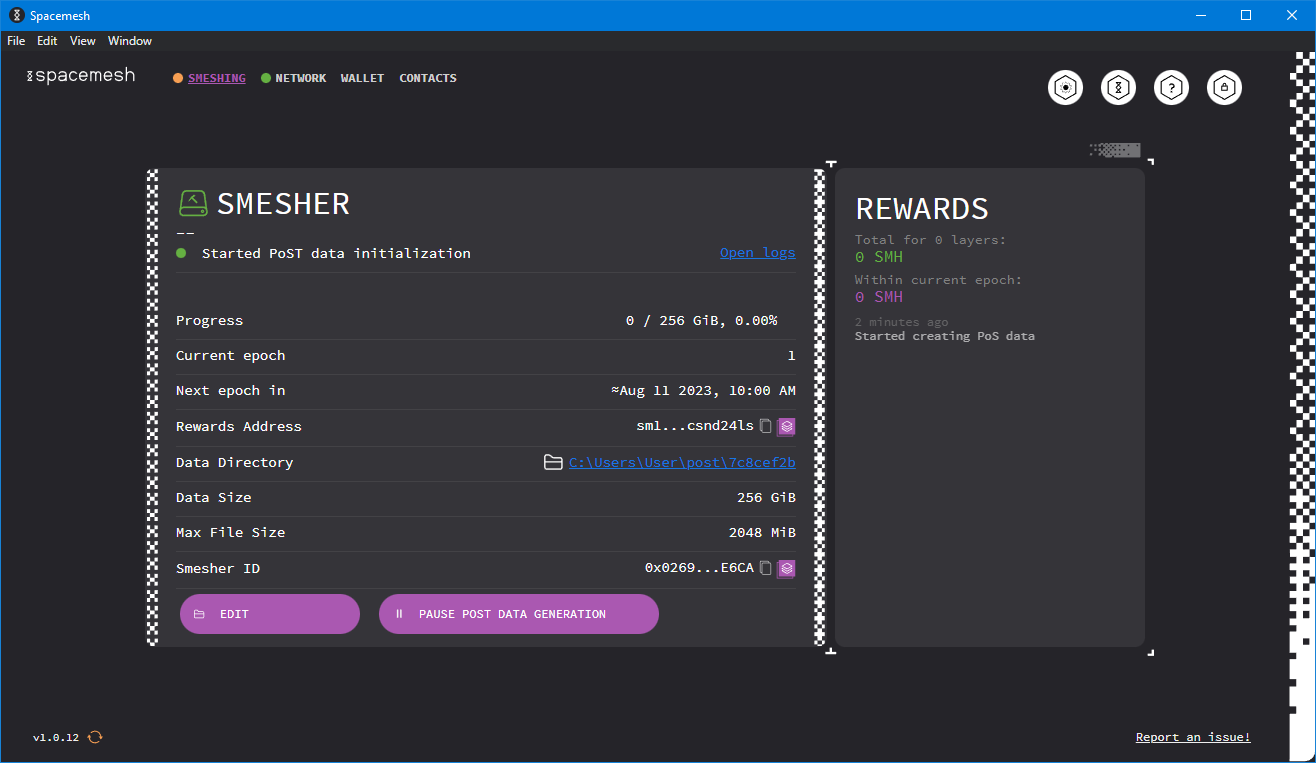
Task: Open the Window menu
Action: 130,41
